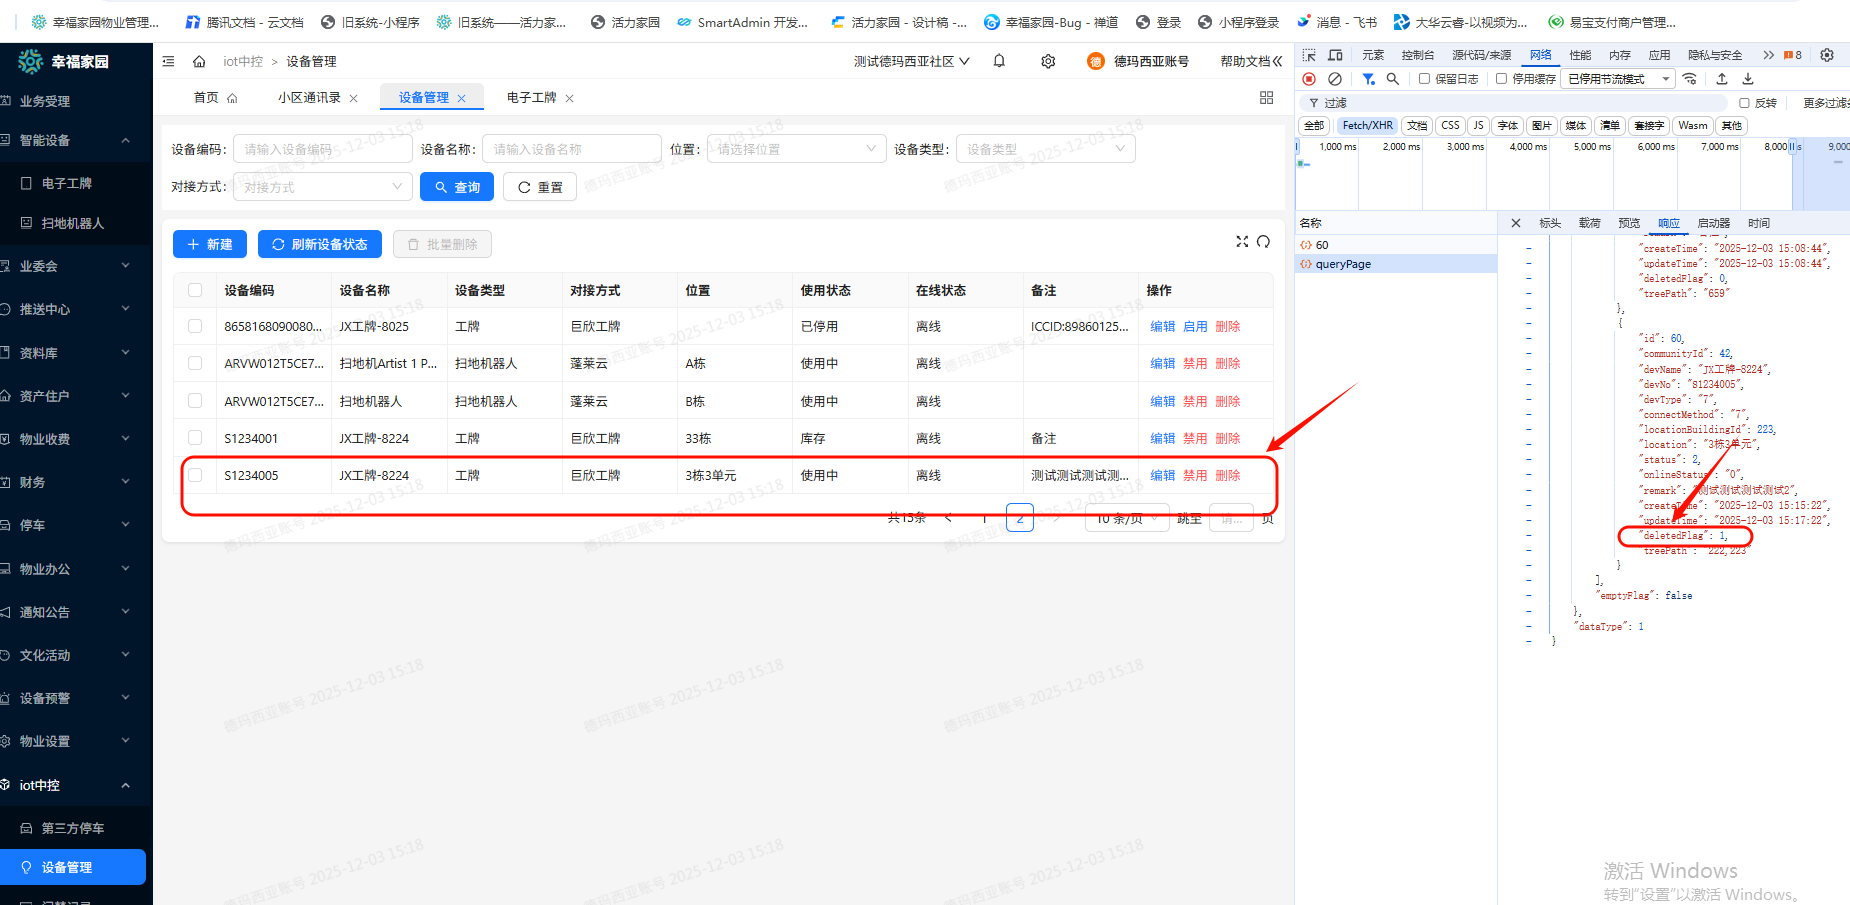Image resolution: width=1850 pixels, height=905 pixels.
Task: Click the 刷新设备状态 button
Action: coord(320,244)
